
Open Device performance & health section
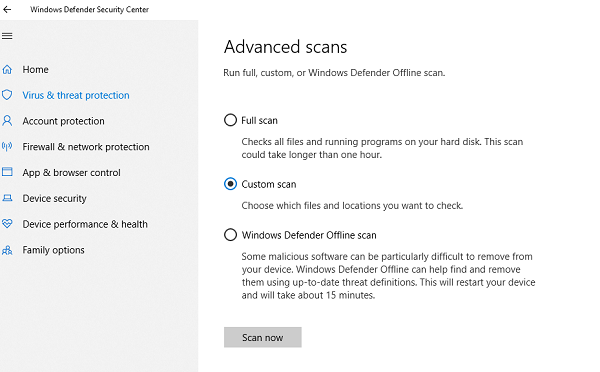click(85, 224)
